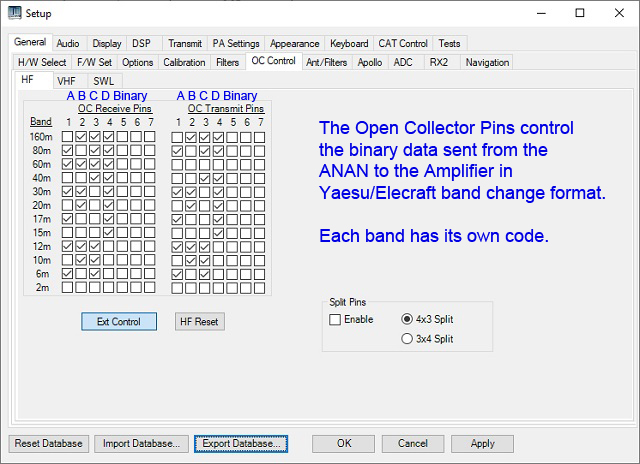Toggle 160m receive pin 1 checkbox

pos(67,136)
